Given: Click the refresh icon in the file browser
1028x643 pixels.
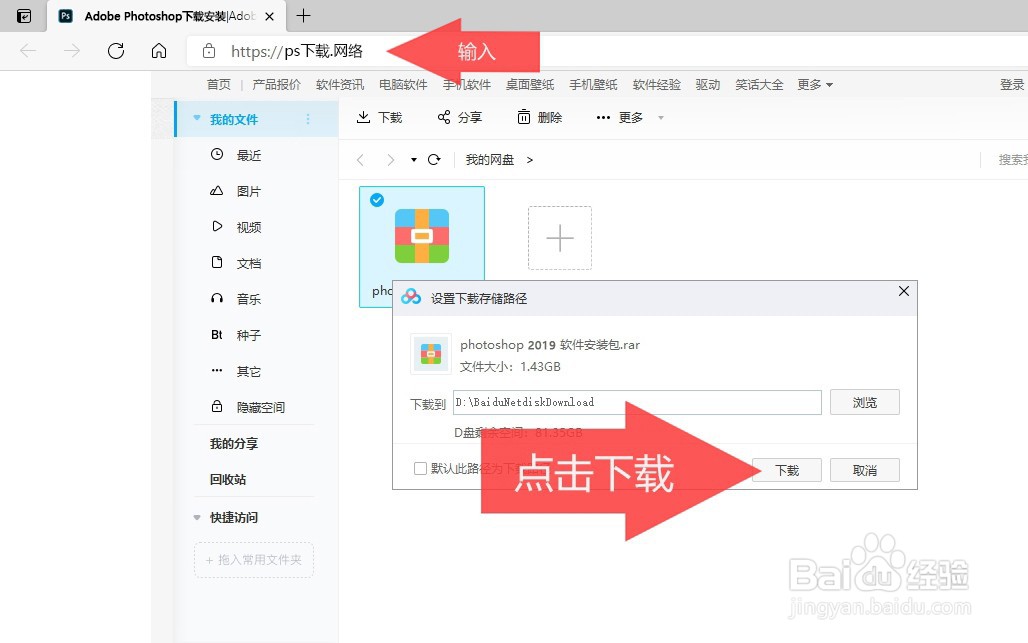Looking at the screenshot, I should coord(434,159).
